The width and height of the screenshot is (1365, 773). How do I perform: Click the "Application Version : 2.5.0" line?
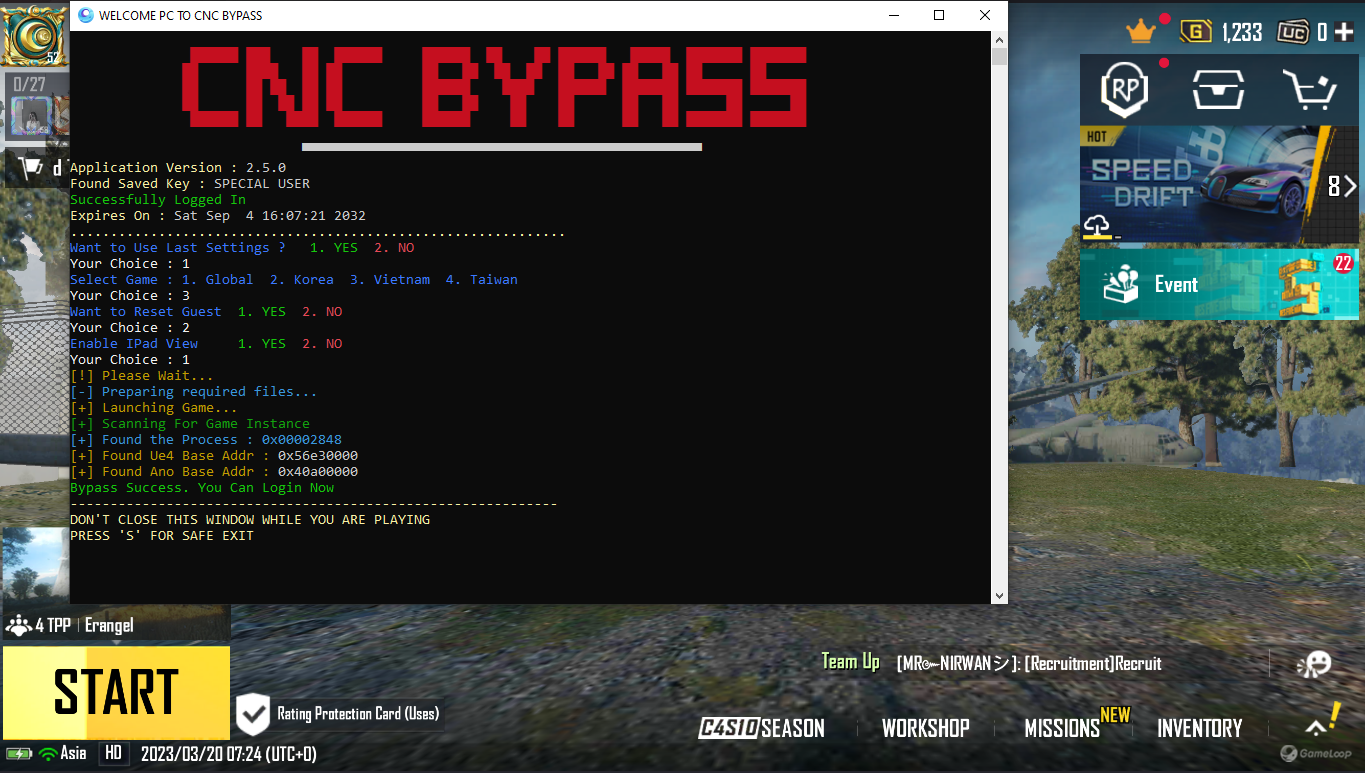click(x=178, y=168)
